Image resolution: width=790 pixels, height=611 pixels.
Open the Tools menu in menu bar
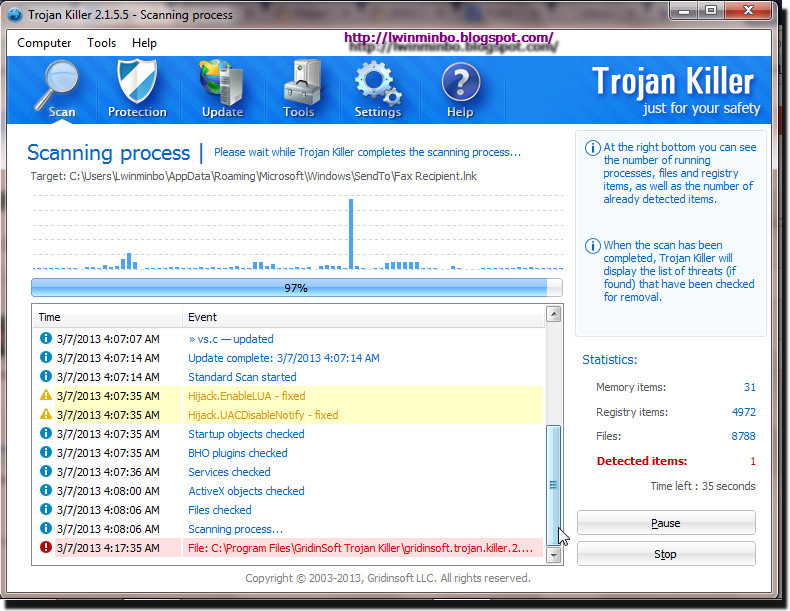point(101,43)
